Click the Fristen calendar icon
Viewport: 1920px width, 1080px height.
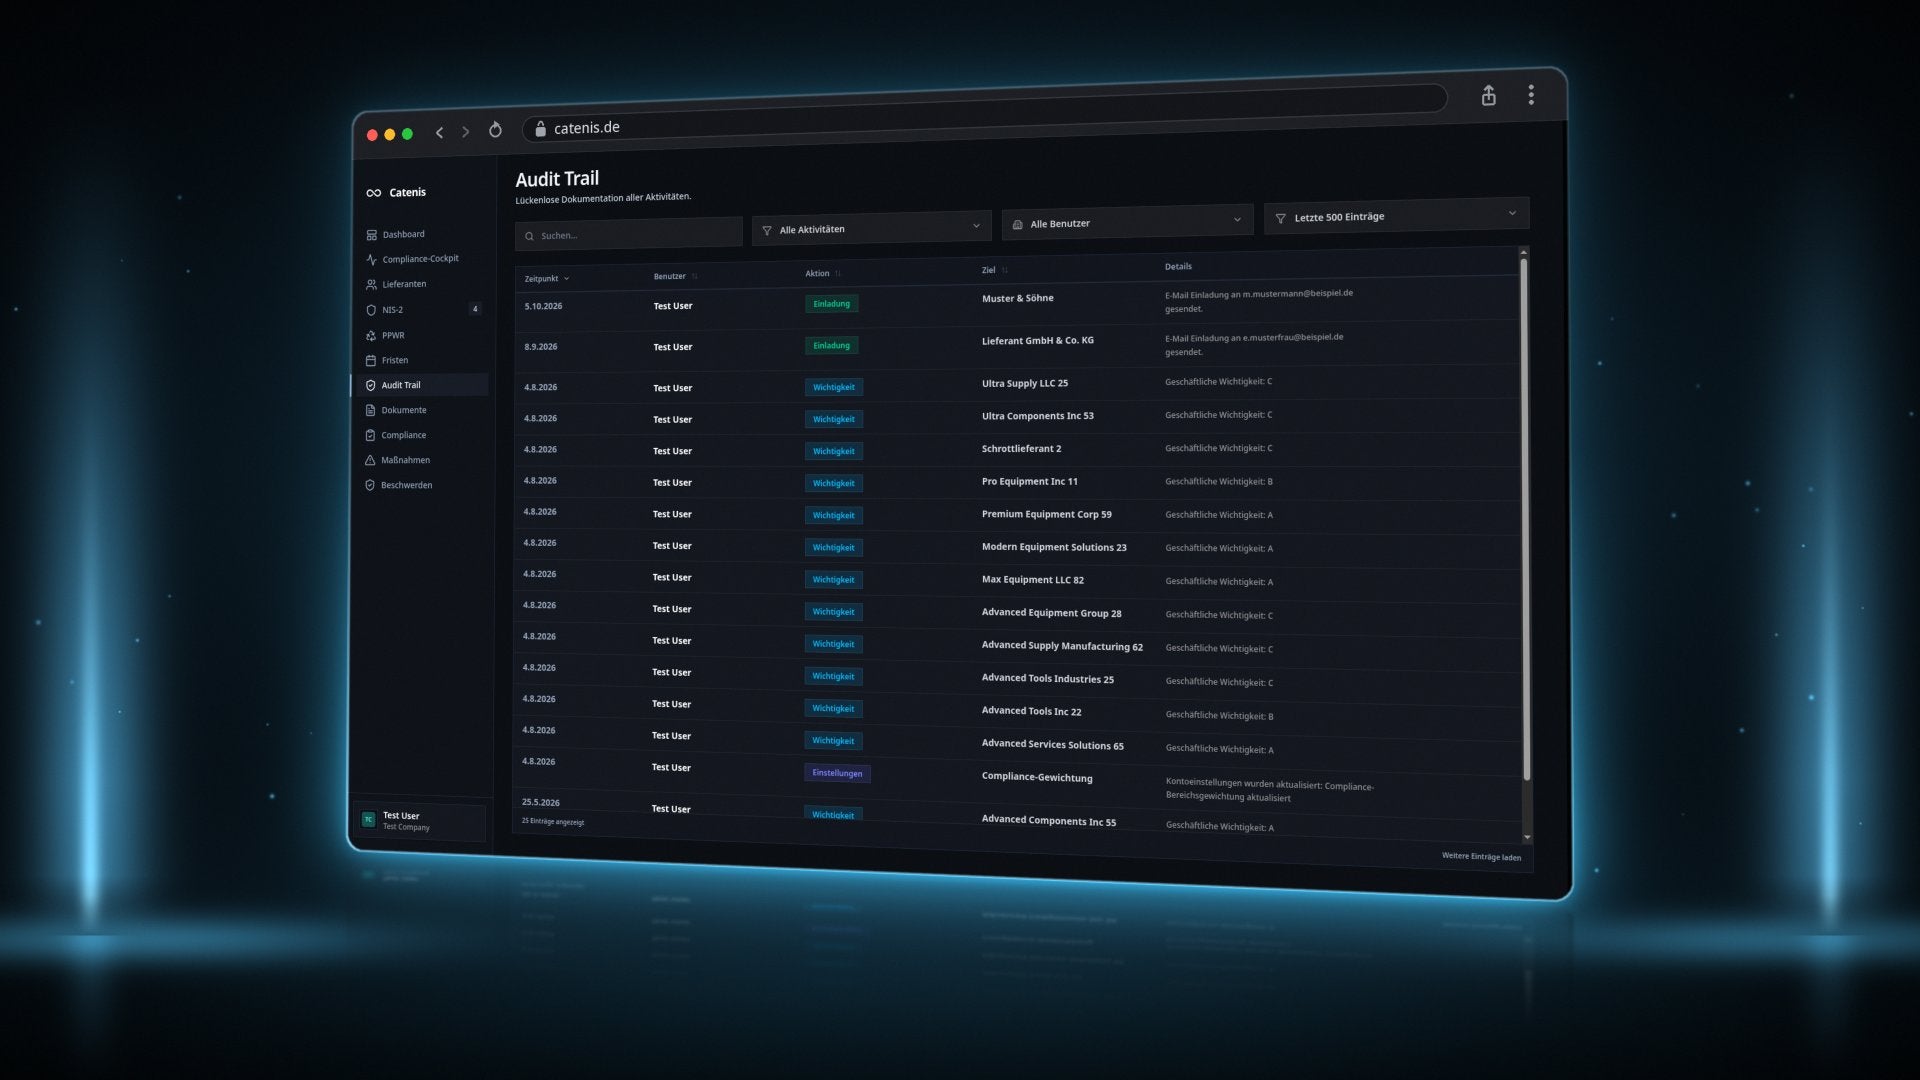click(371, 360)
